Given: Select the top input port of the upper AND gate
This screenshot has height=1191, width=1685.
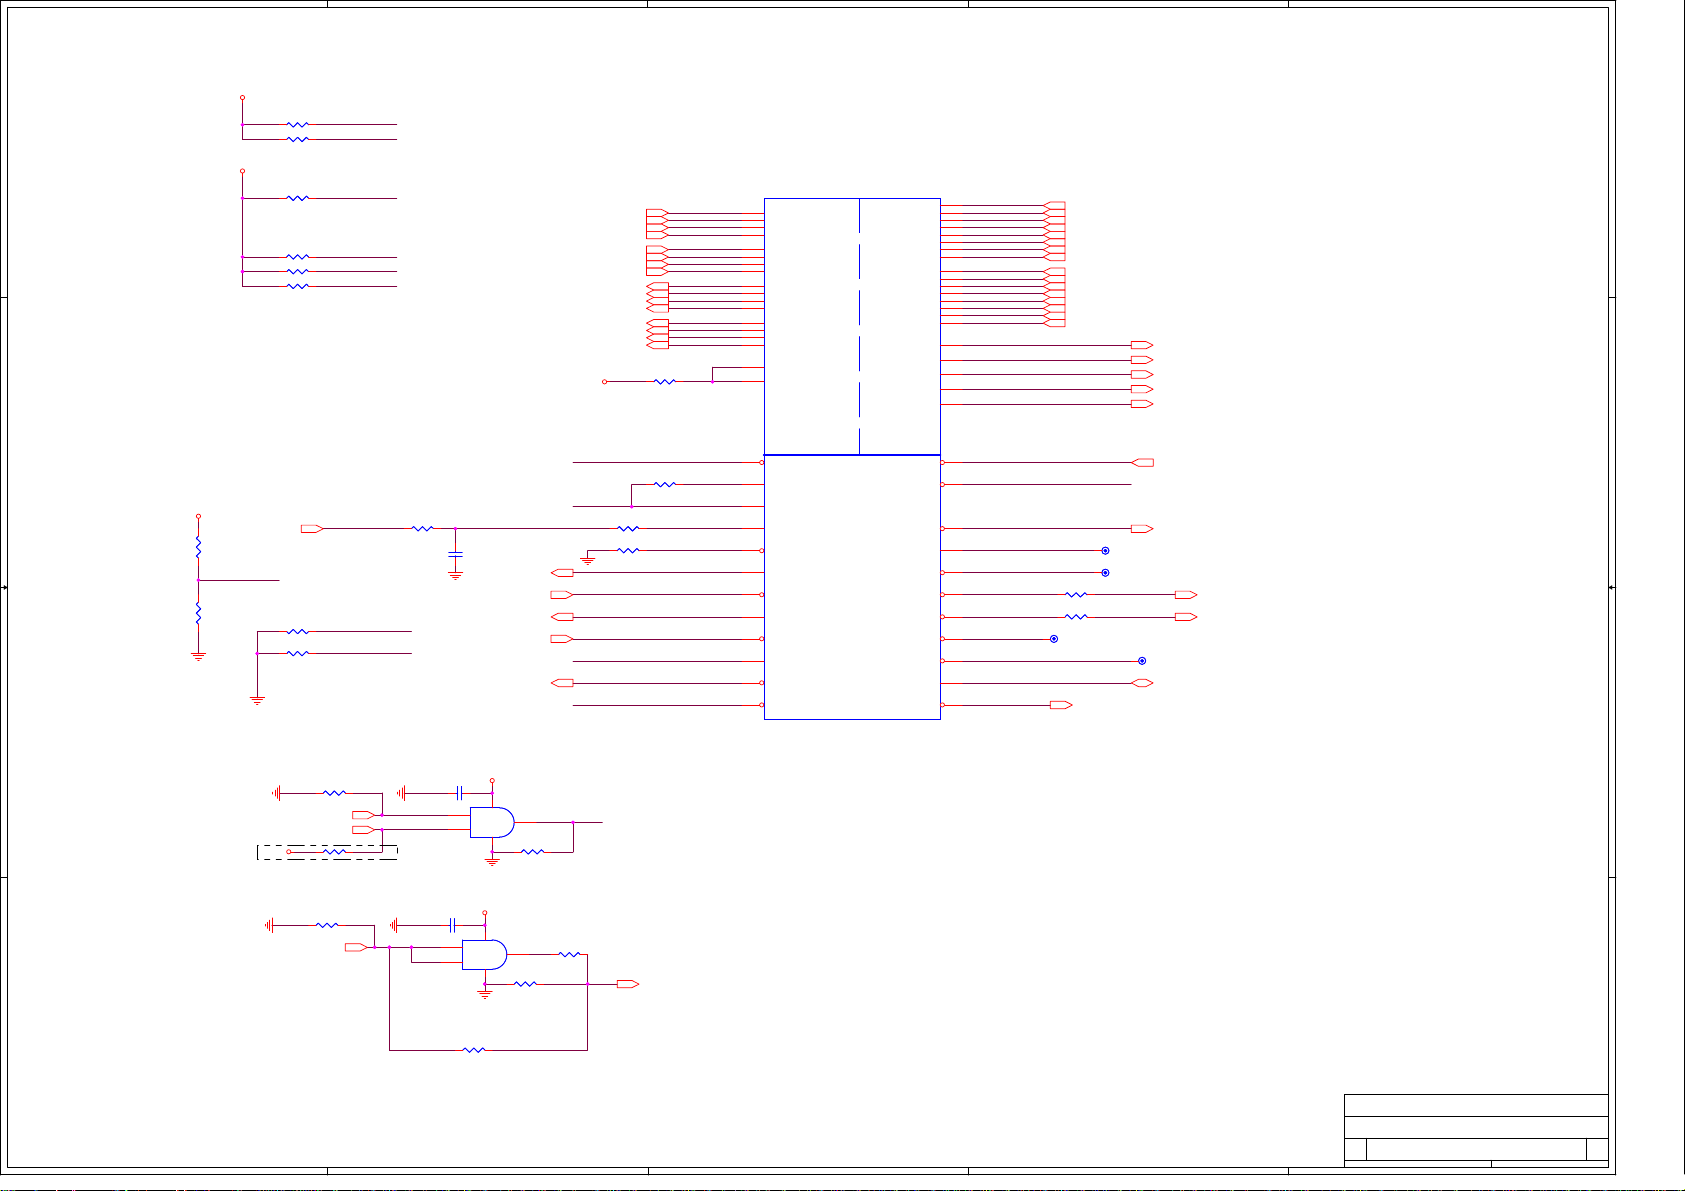Looking at the screenshot, I should point(364,815).
